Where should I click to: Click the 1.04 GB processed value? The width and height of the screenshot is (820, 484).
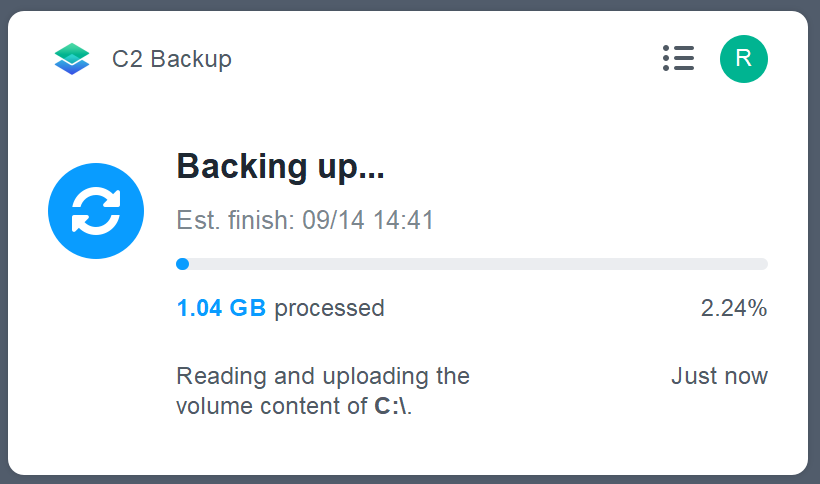pyautogui.click(x=221, y=308)
